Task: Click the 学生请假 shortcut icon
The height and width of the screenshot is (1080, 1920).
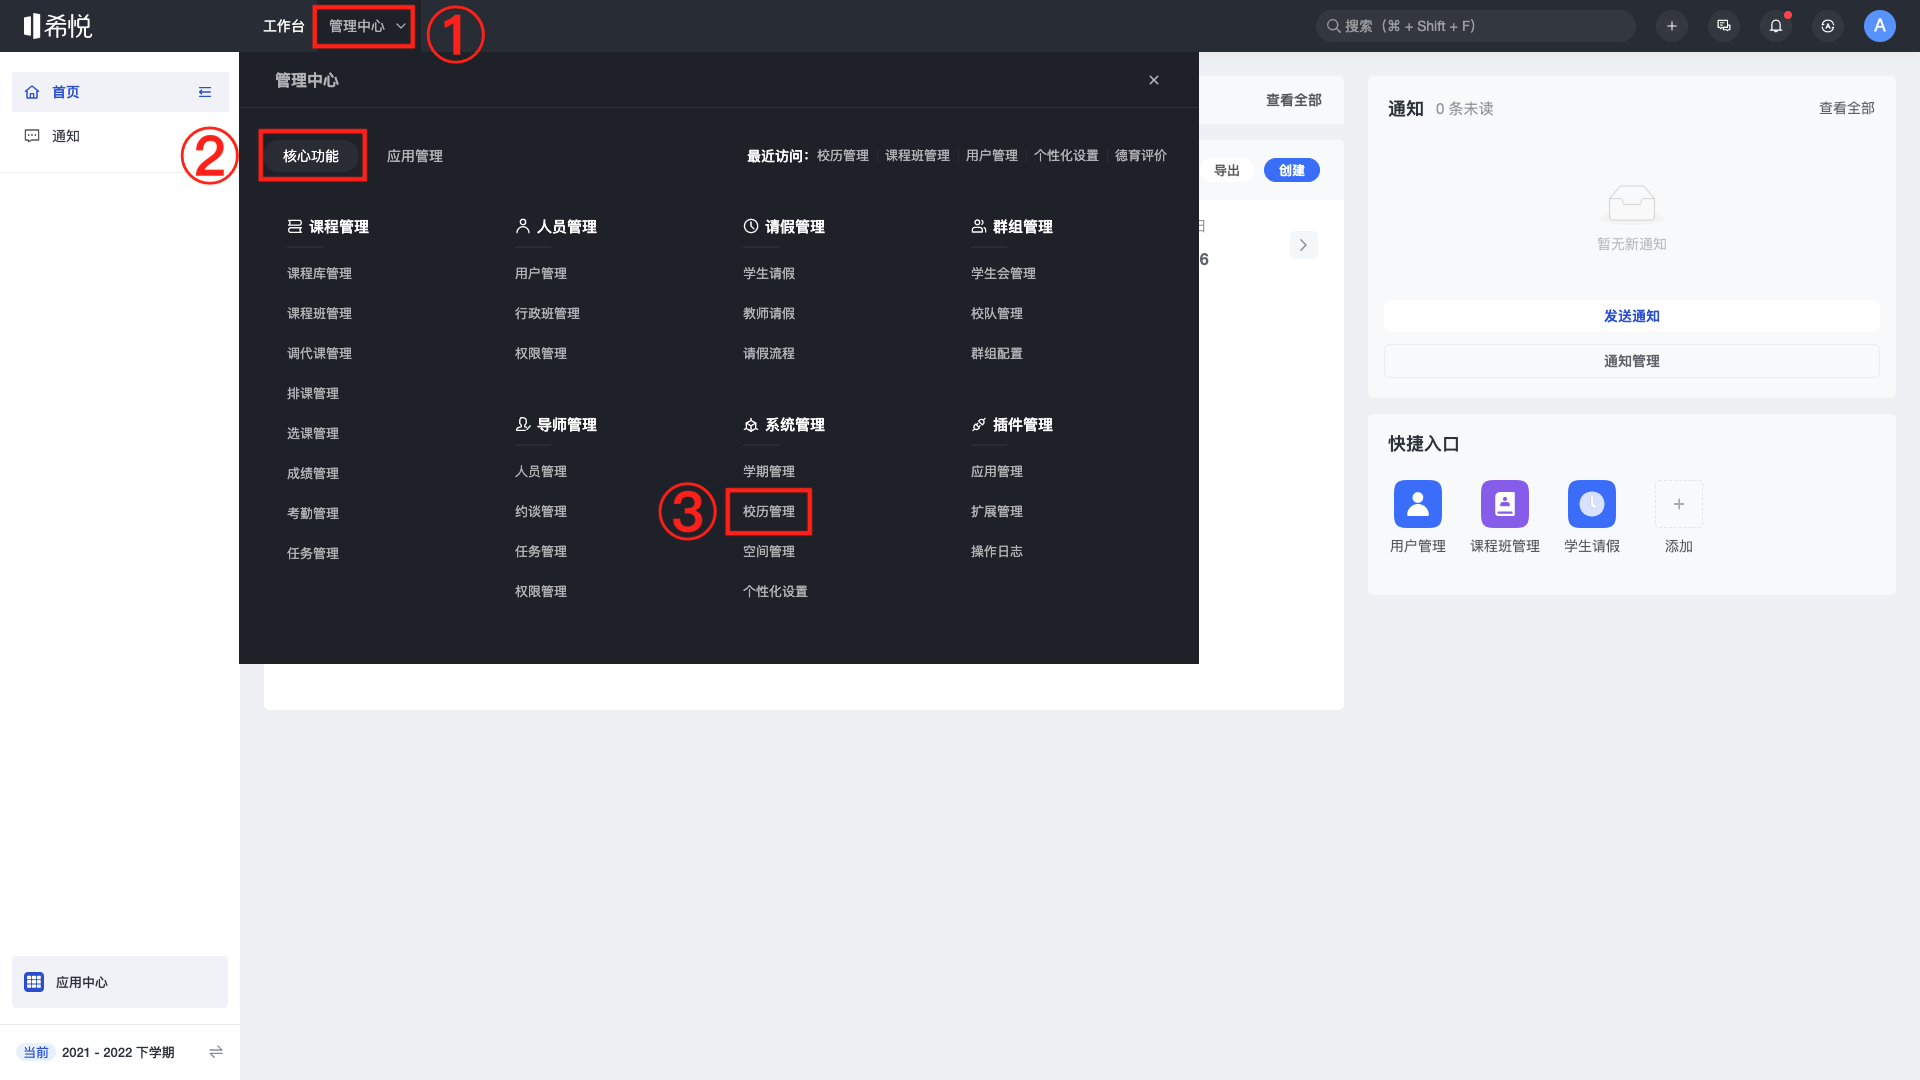Action: (1592, 504)
